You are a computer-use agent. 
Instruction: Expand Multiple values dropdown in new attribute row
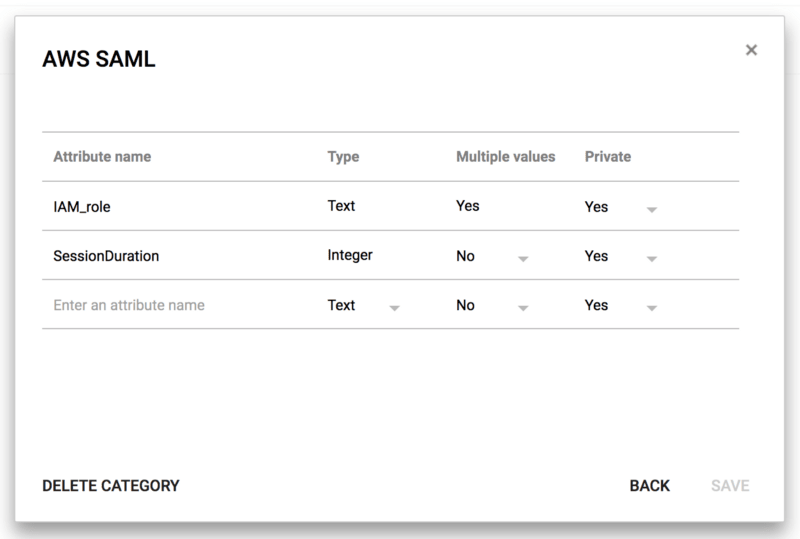coord(492,305)
